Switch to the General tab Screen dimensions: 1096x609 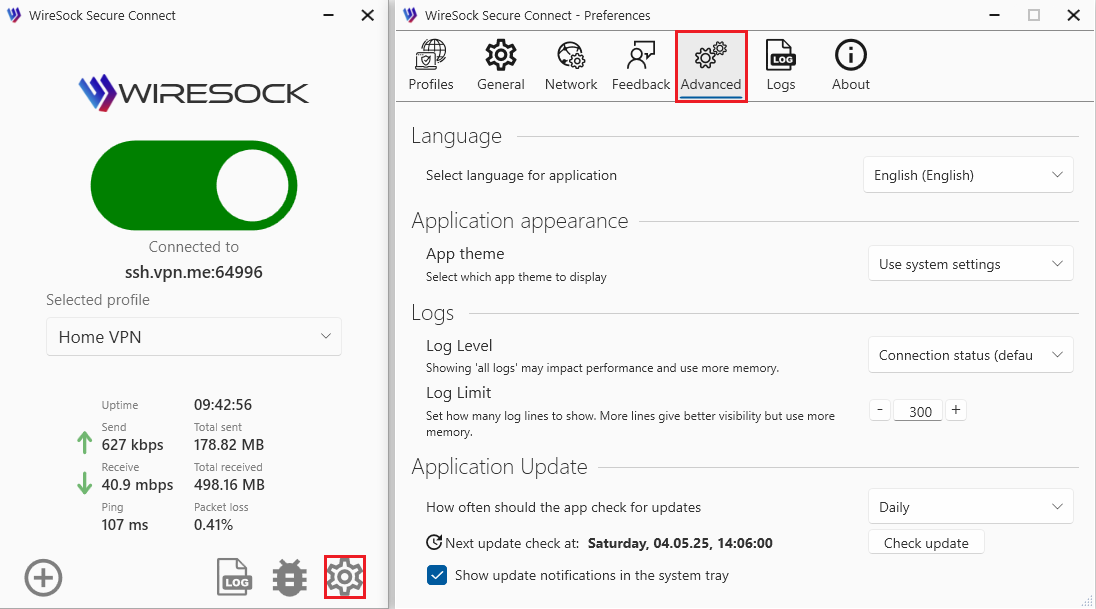(x=500, y=66)
